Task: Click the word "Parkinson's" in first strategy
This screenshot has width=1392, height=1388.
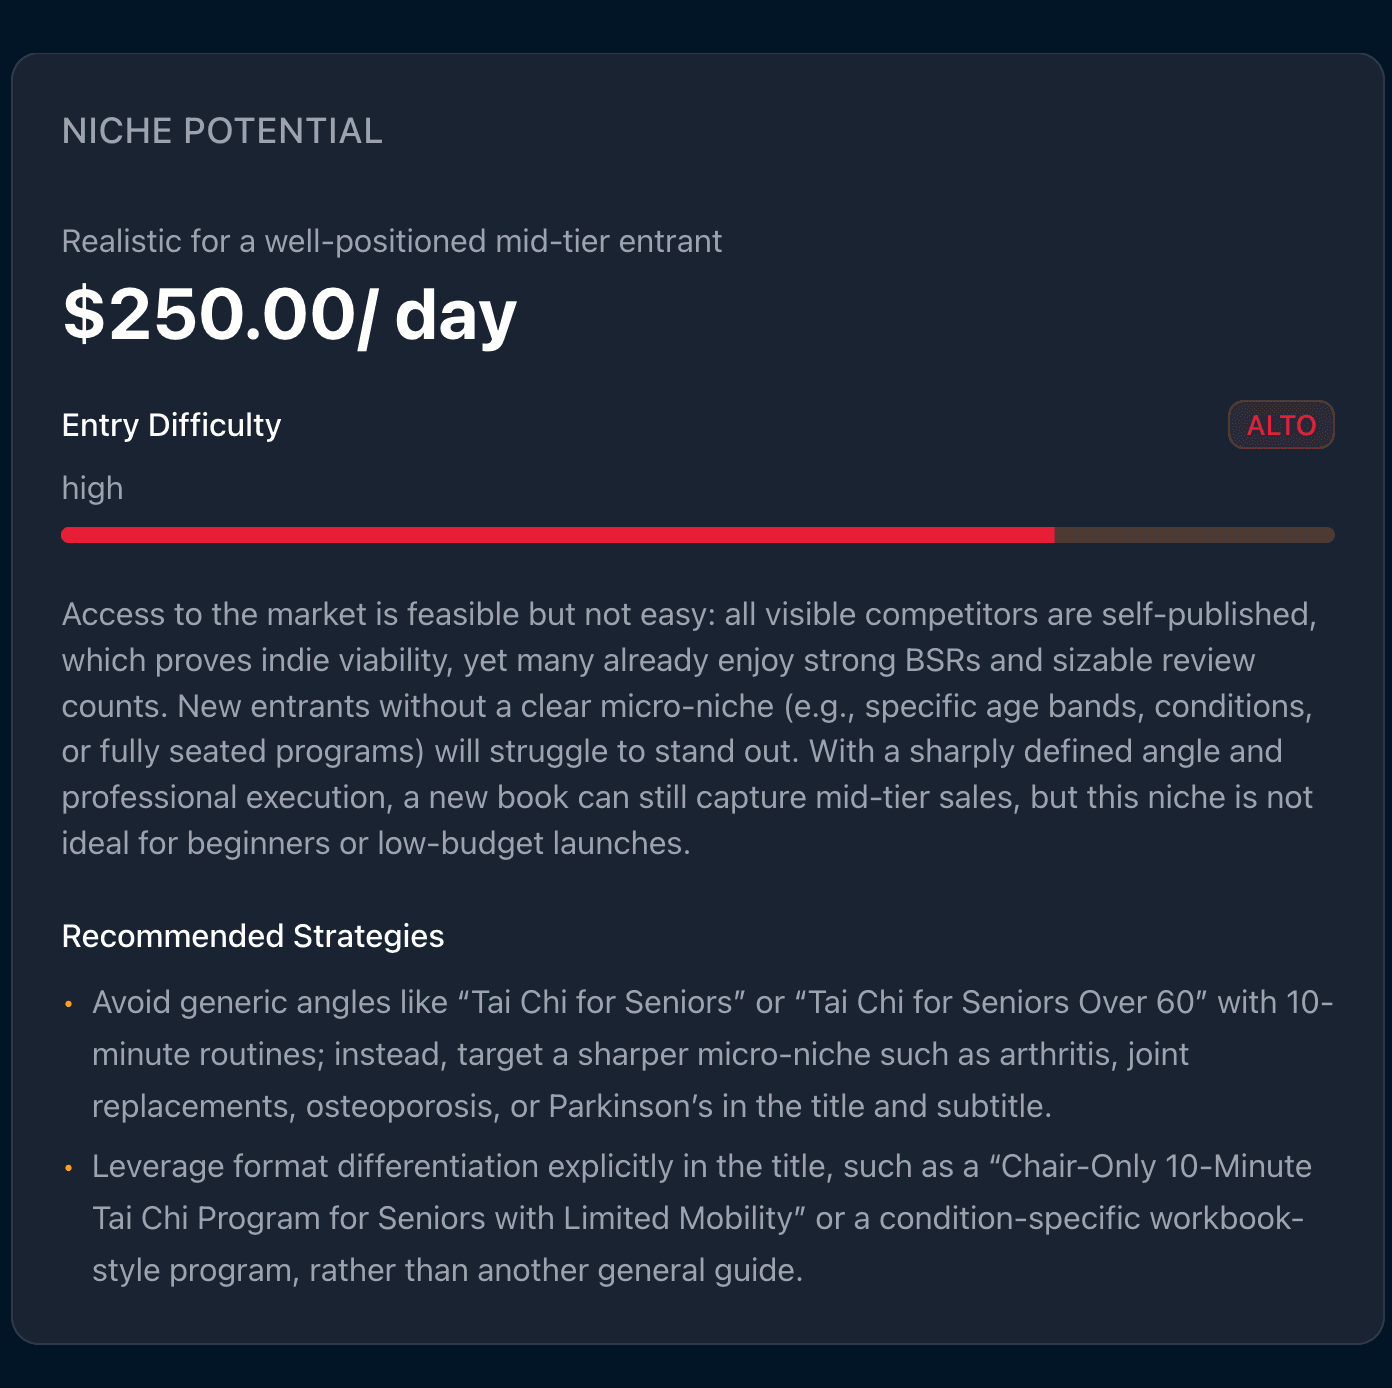Action: click(631, 1106)
